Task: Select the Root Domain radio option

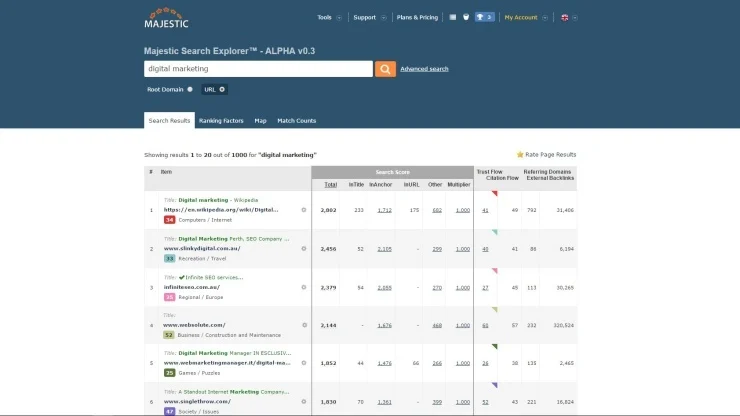Action: (x=190, y=89)
